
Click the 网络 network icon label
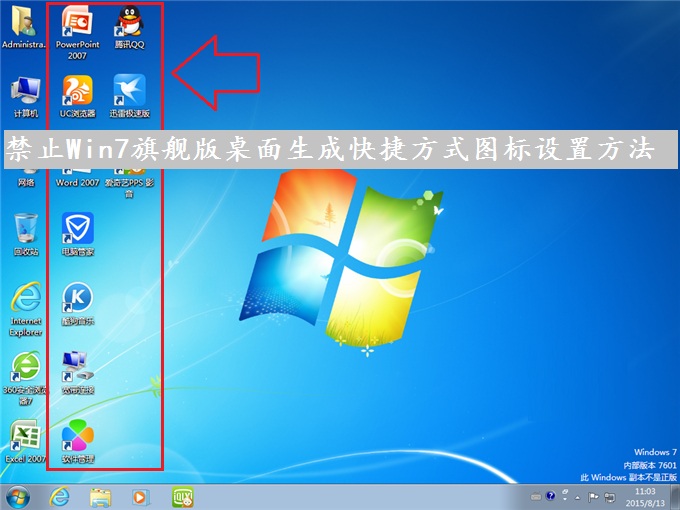pos(26,183)
